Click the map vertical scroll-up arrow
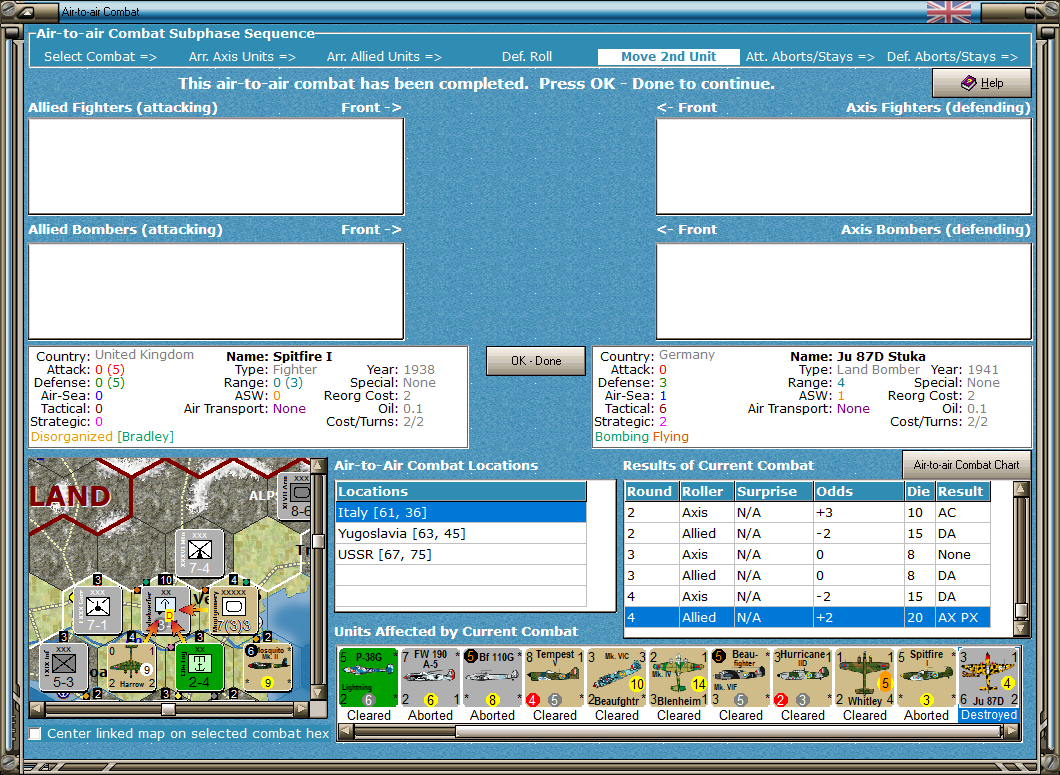This screenshot has width=1060, height=775. click(318, 467)
